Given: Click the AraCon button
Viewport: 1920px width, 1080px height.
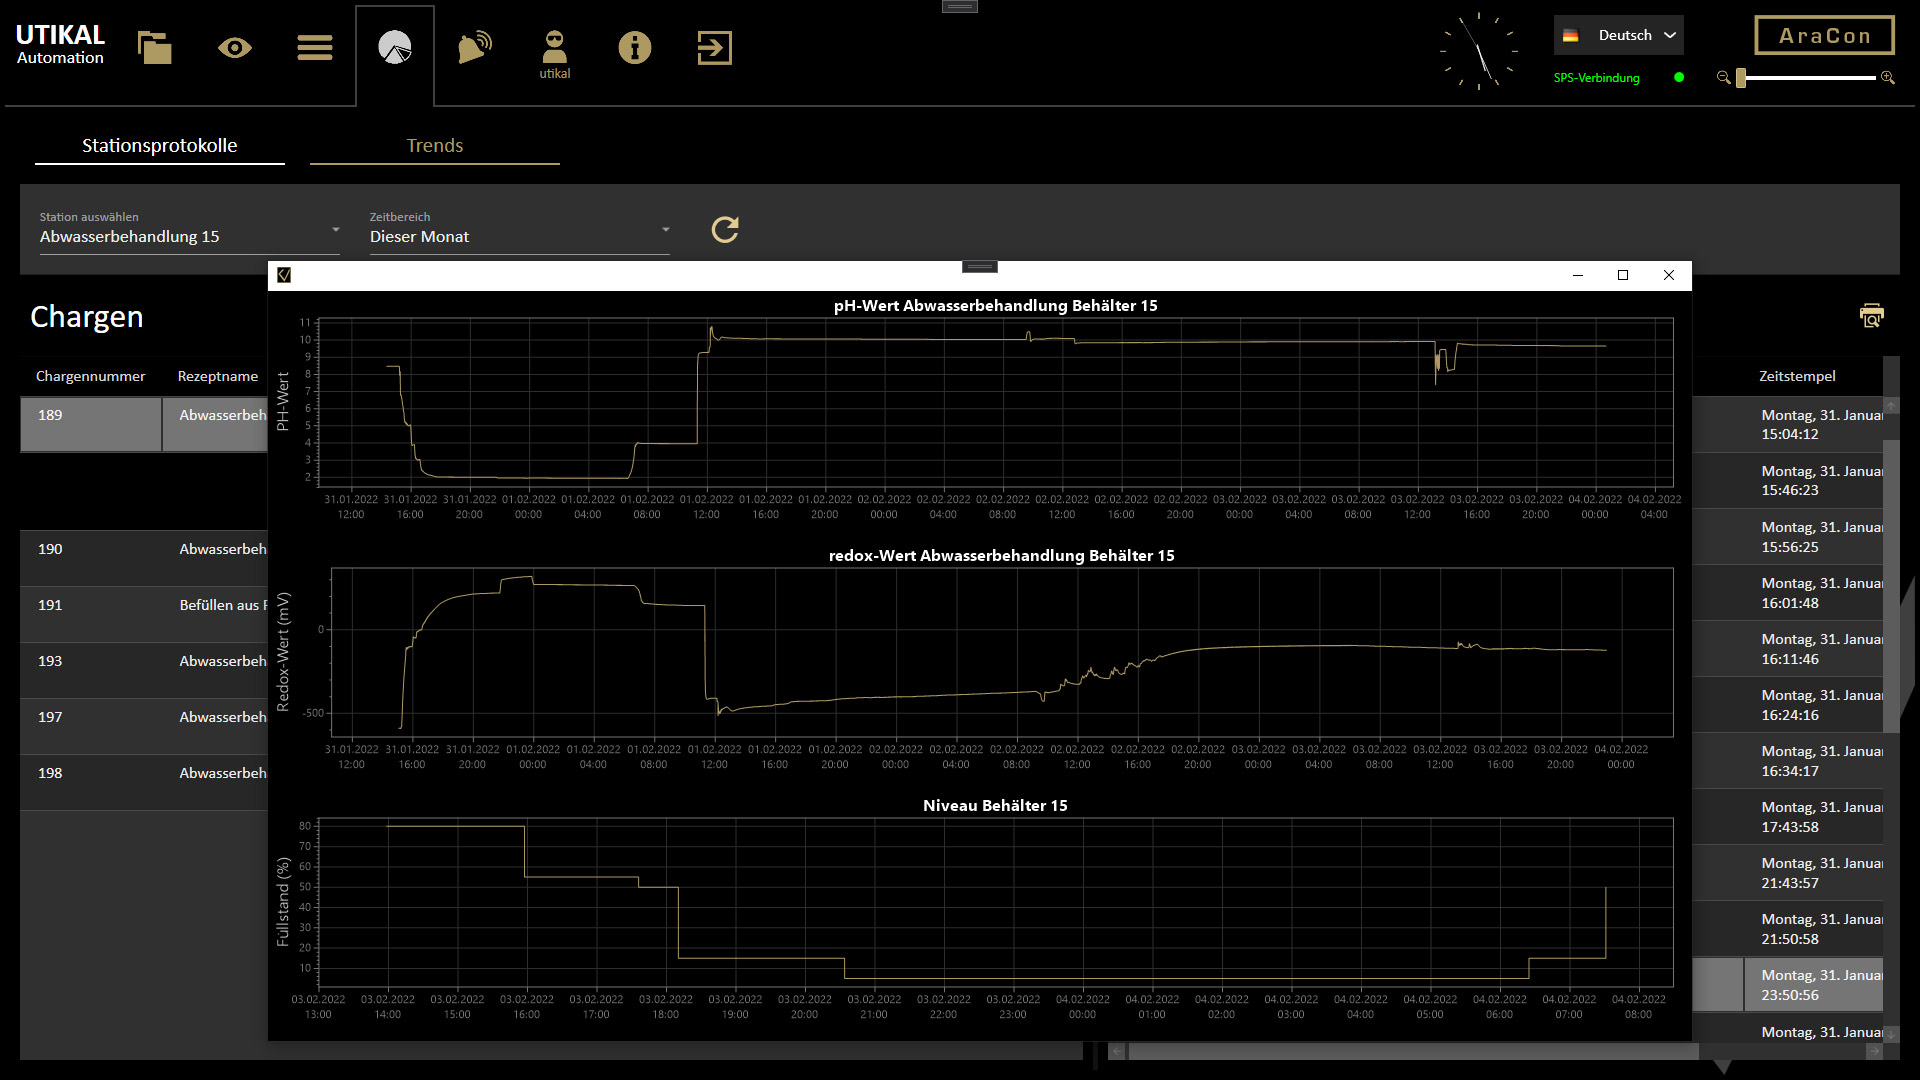Looking at the screenshot, I should [x=1823, y=34].
